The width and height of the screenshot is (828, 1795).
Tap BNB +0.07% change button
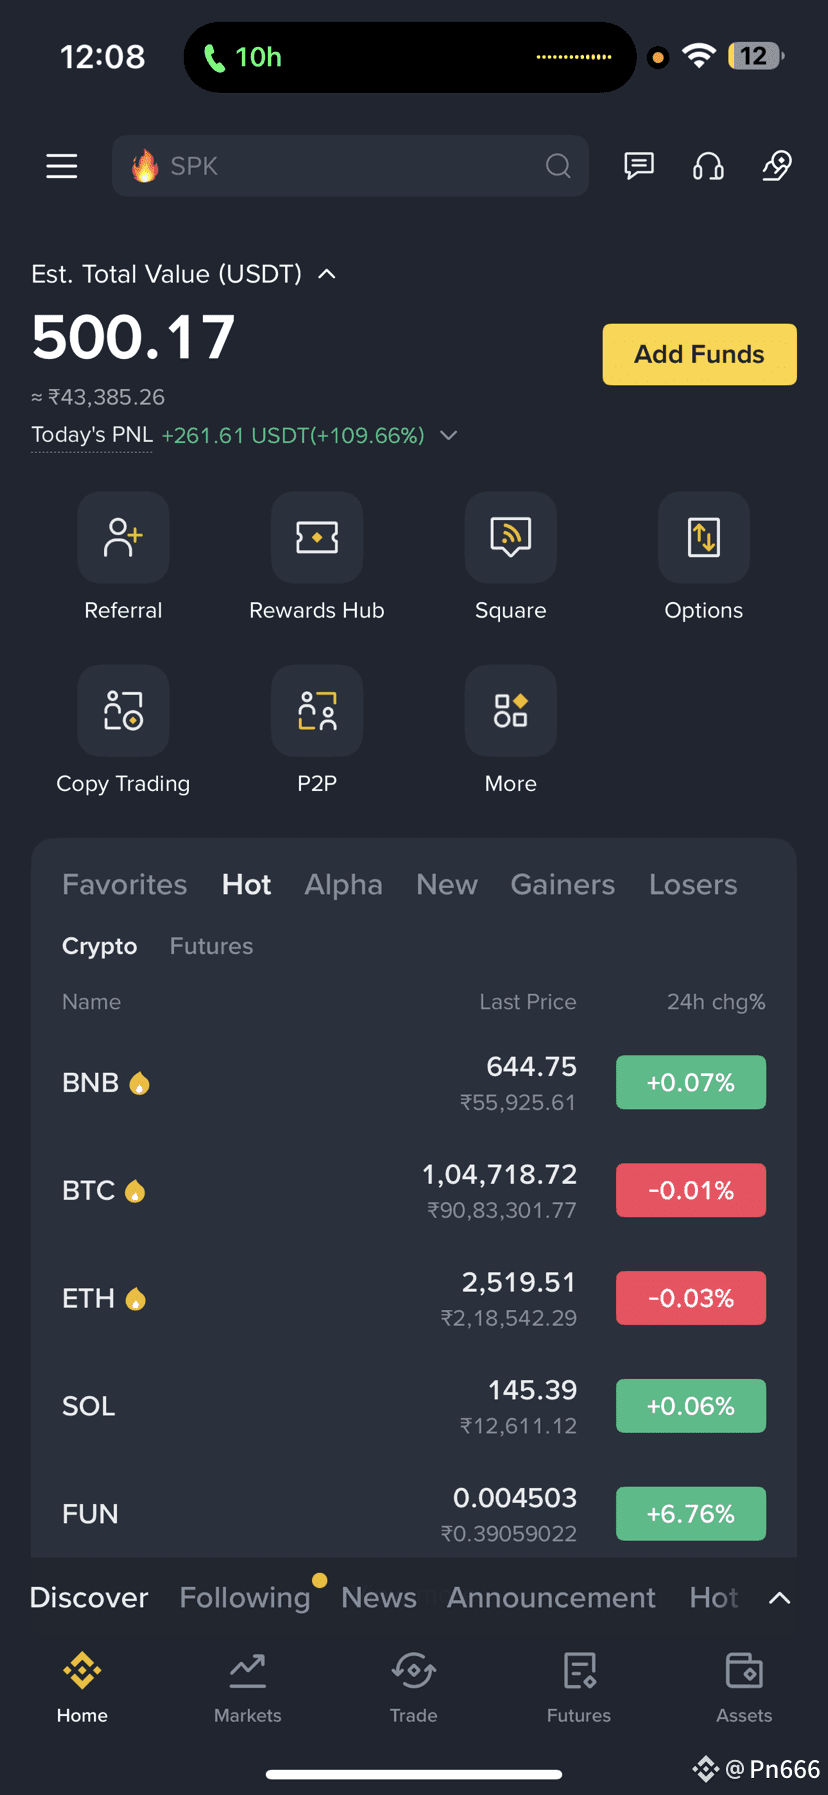click(x=691, y=1082)
